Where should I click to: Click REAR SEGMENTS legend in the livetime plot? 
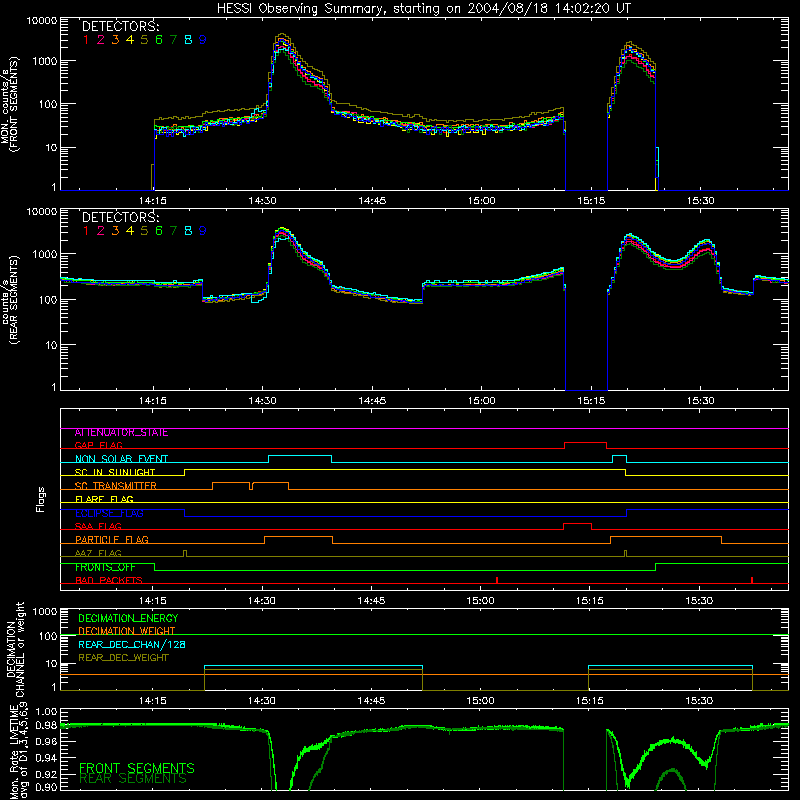(x=133, y=779)
